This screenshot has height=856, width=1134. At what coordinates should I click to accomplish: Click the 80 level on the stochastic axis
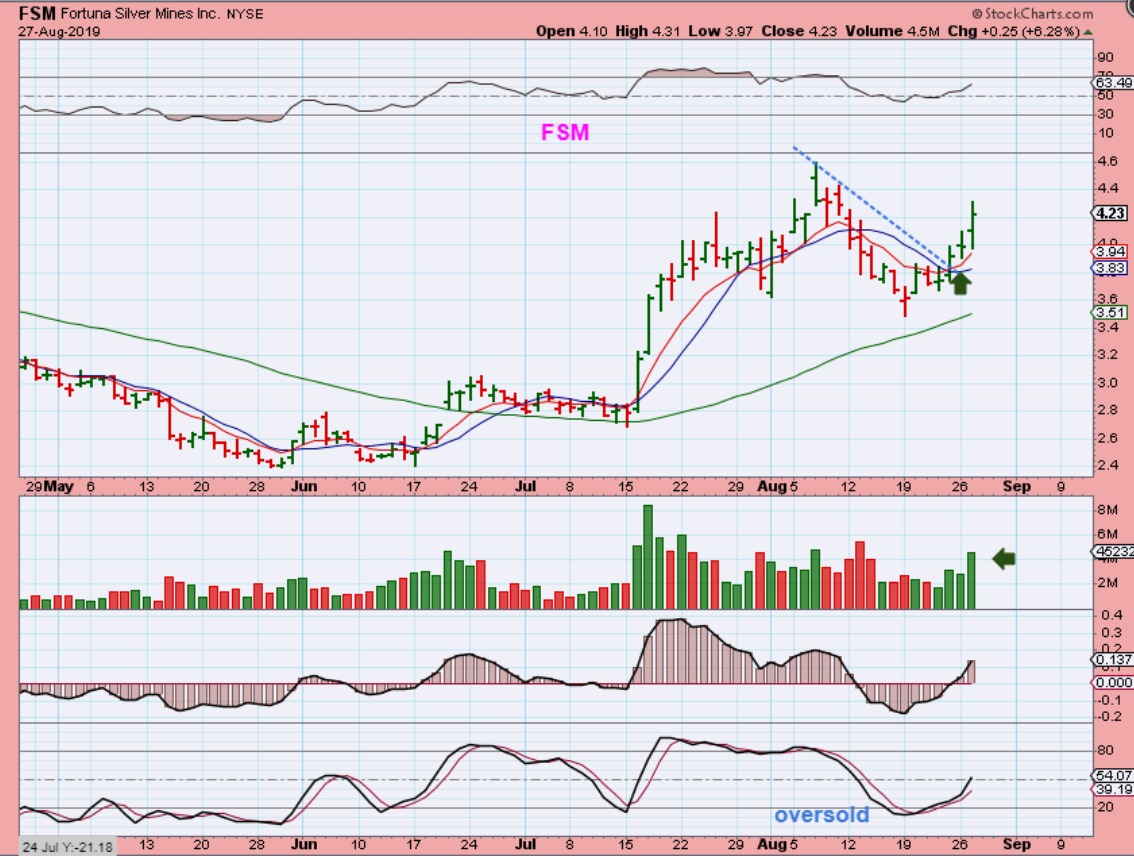1105,750
